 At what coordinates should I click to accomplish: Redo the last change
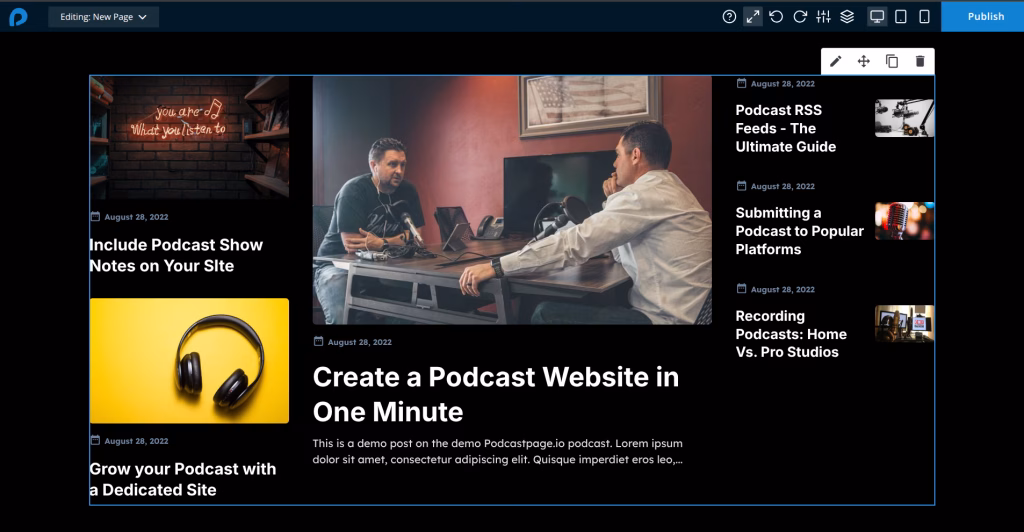800,17
